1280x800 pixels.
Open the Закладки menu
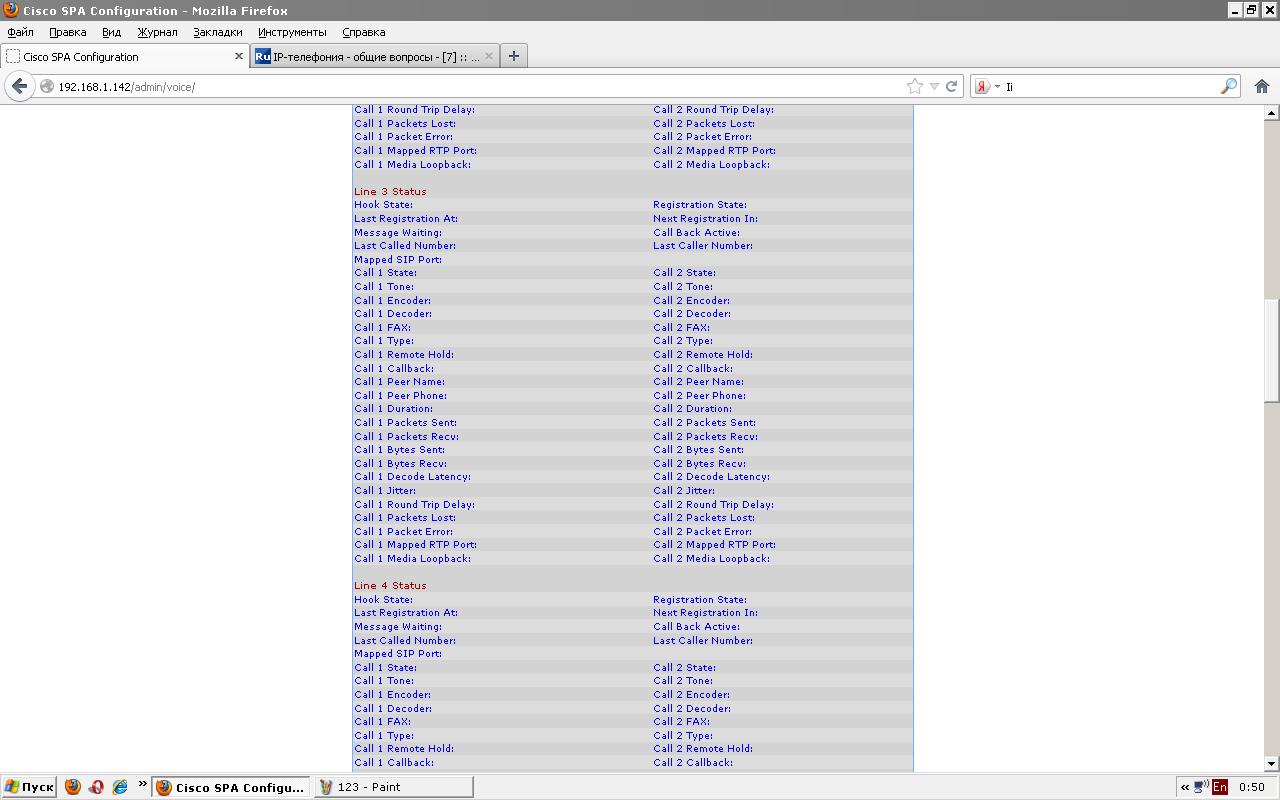coord(218,32)
